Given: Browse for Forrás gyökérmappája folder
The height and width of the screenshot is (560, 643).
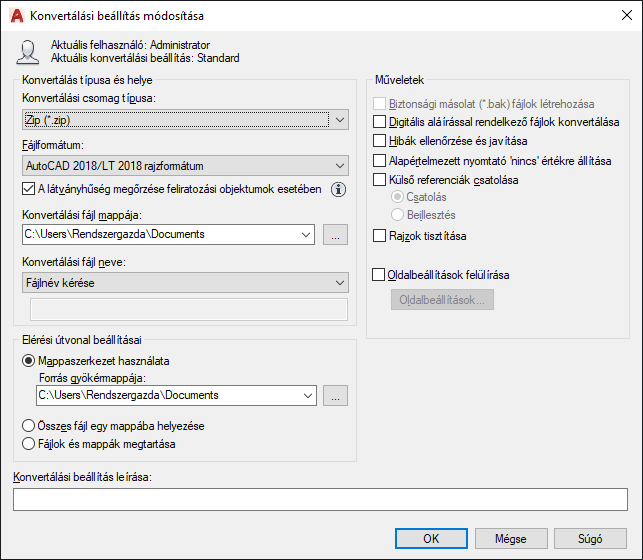Looking at the screenshot, I should pos(335,396).
